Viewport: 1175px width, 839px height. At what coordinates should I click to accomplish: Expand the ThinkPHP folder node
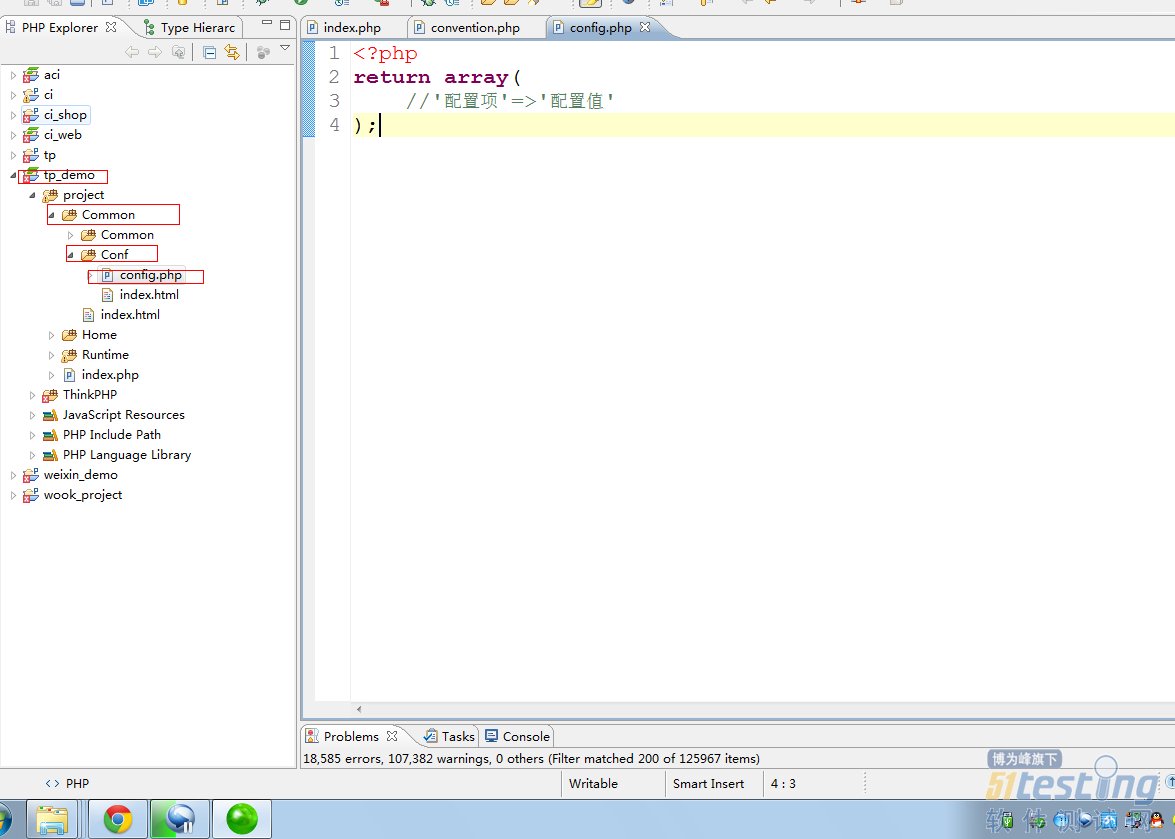(32, 395)
